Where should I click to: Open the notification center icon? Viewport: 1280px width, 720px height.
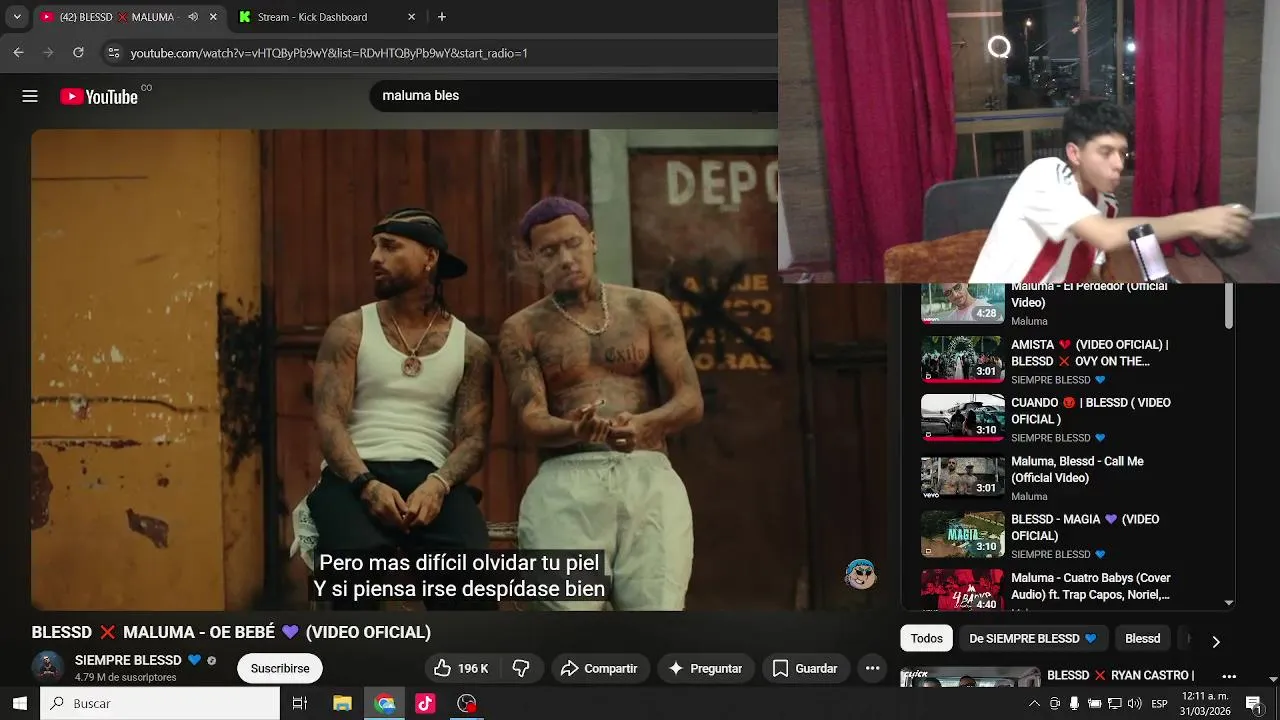pyautogui.click(x=1254, y=703)
